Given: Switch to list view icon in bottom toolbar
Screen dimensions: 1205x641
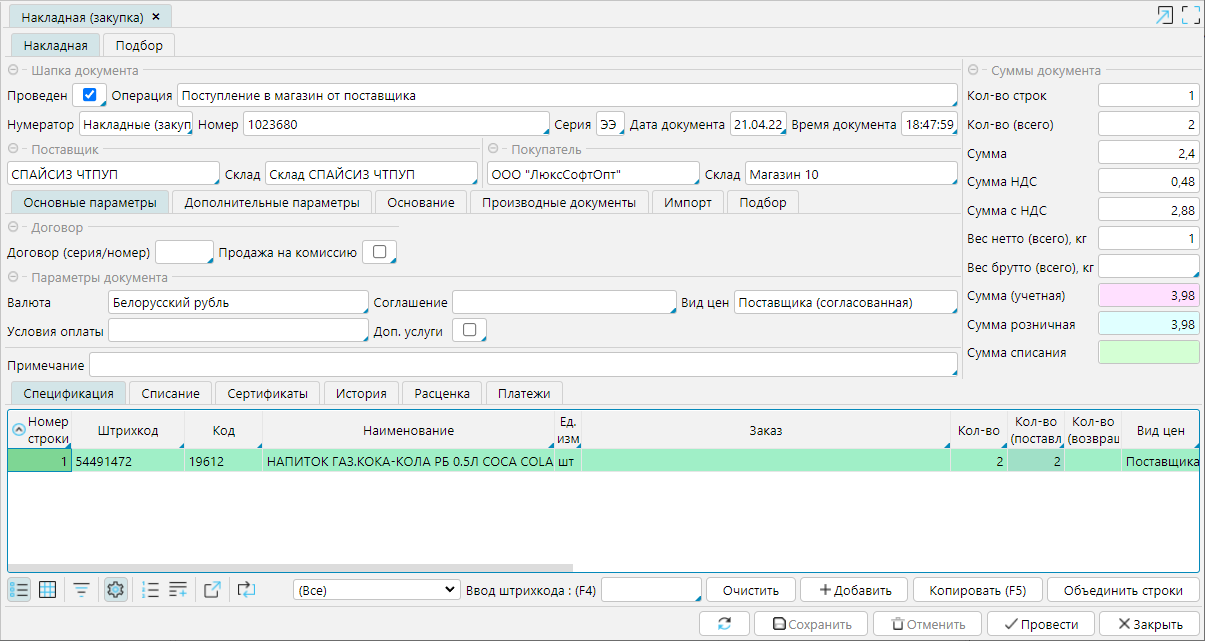Looking at the screenshot, I should pos(19,590).
